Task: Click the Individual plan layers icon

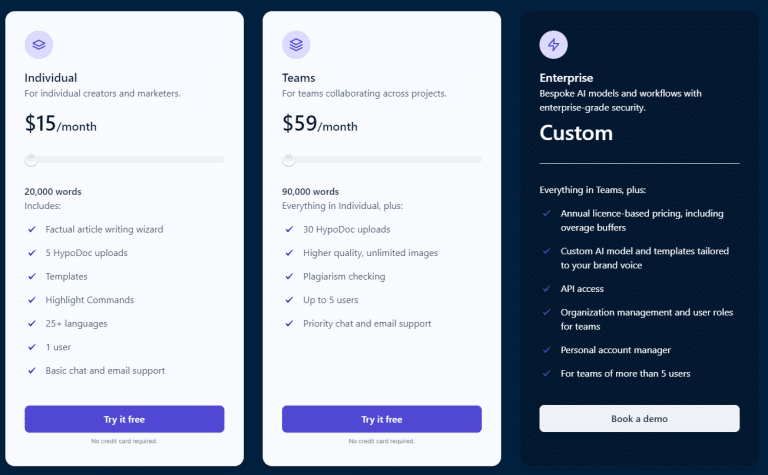Action: [39, 45]
